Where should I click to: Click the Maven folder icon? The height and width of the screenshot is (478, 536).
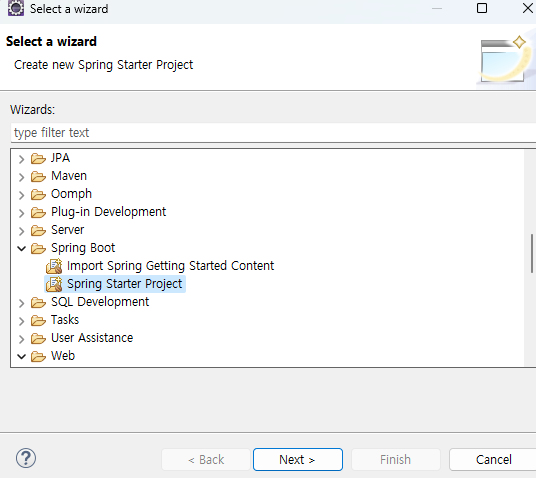point(38,177)
